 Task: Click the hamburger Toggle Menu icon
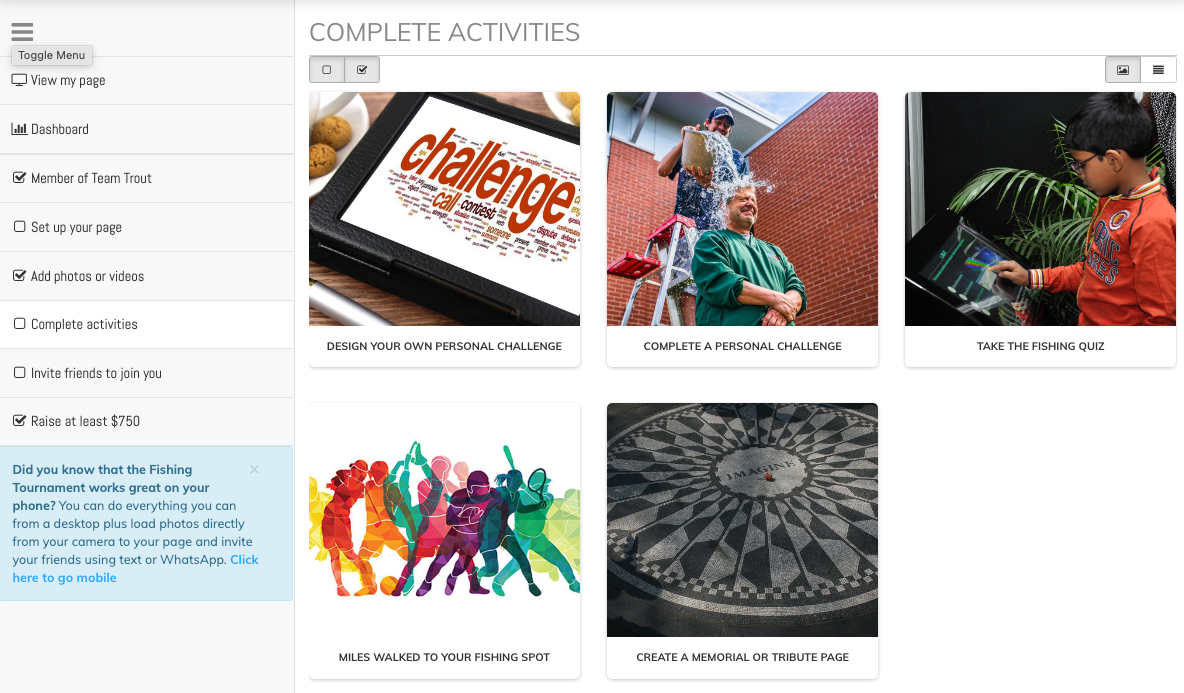pyautogui.click(x=22, y=32)
